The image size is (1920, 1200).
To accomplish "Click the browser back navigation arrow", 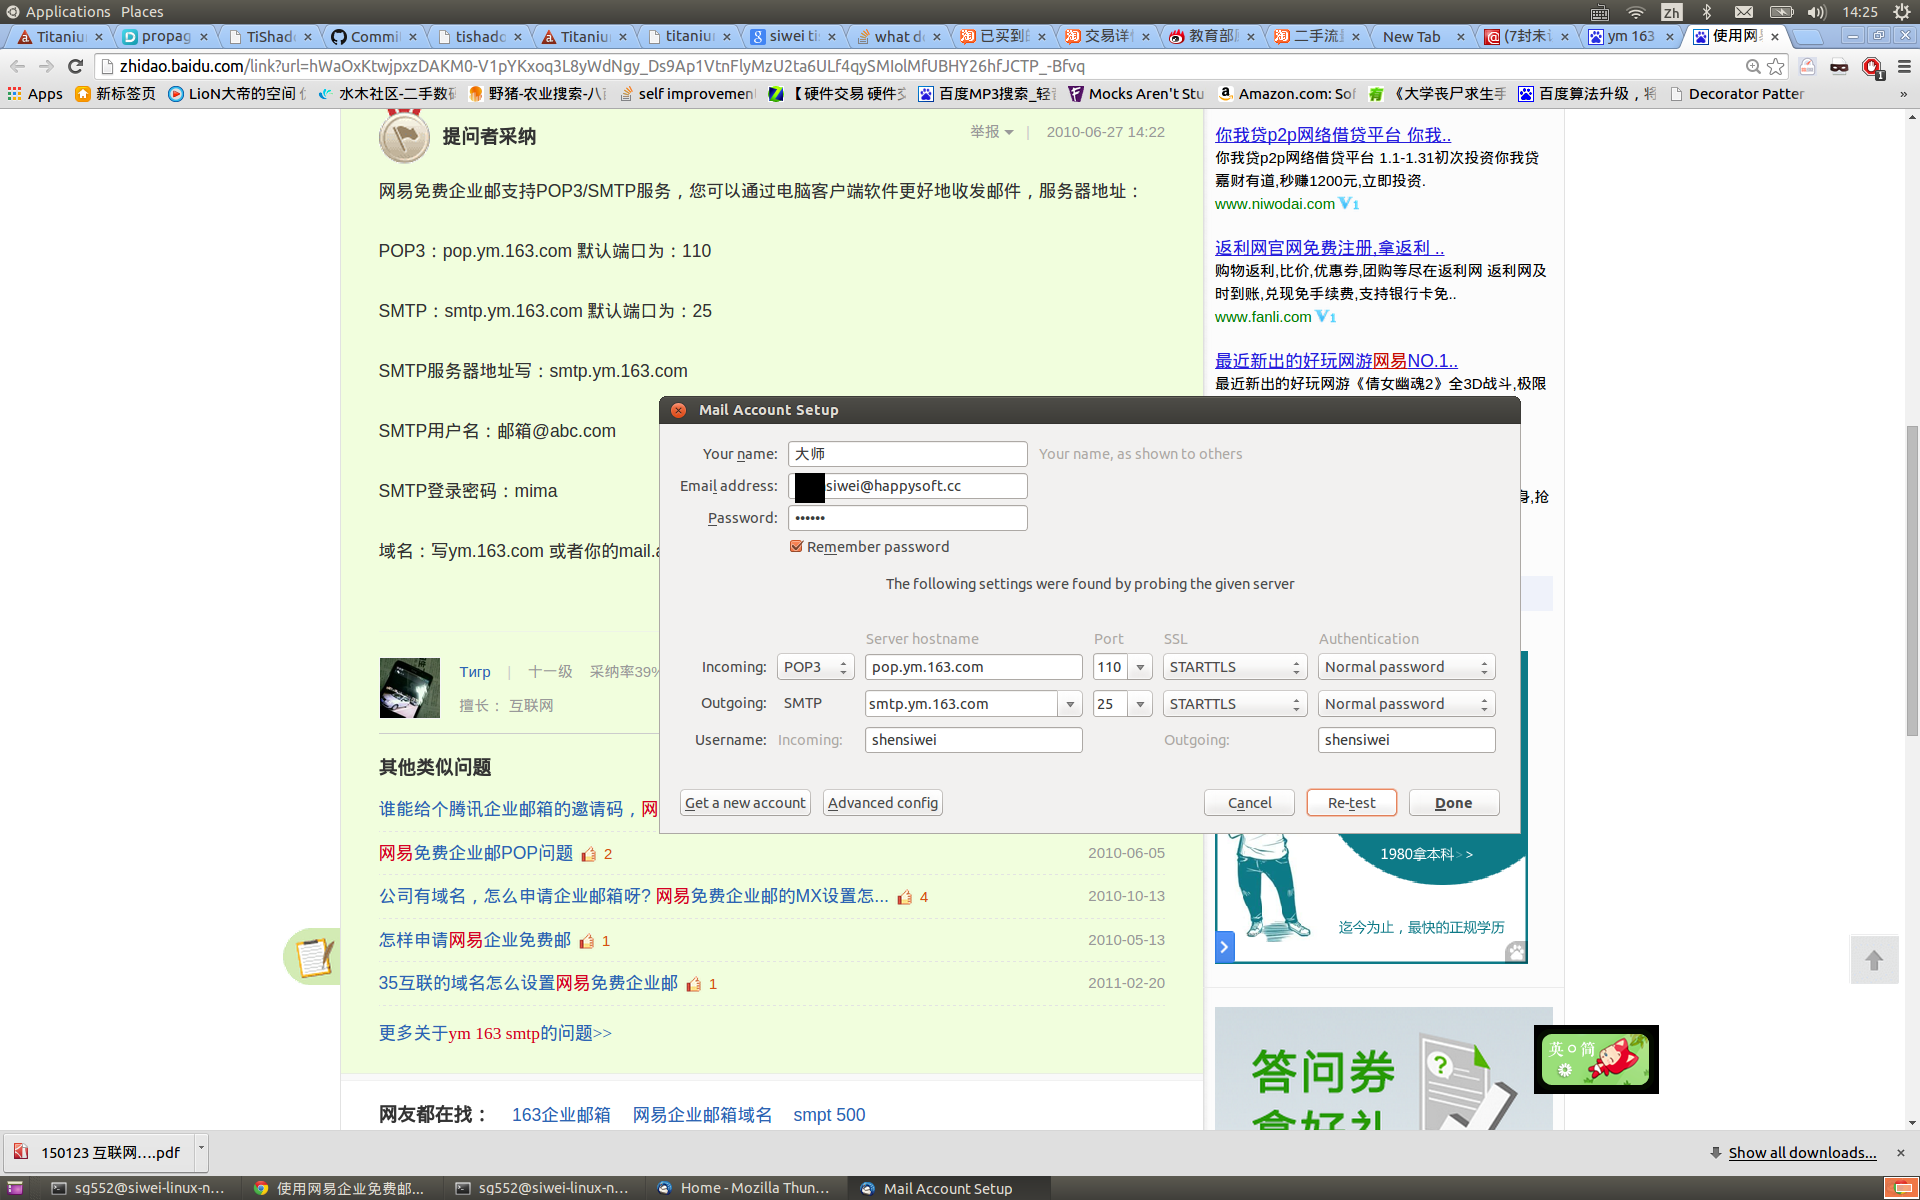I will click(17, 66).
